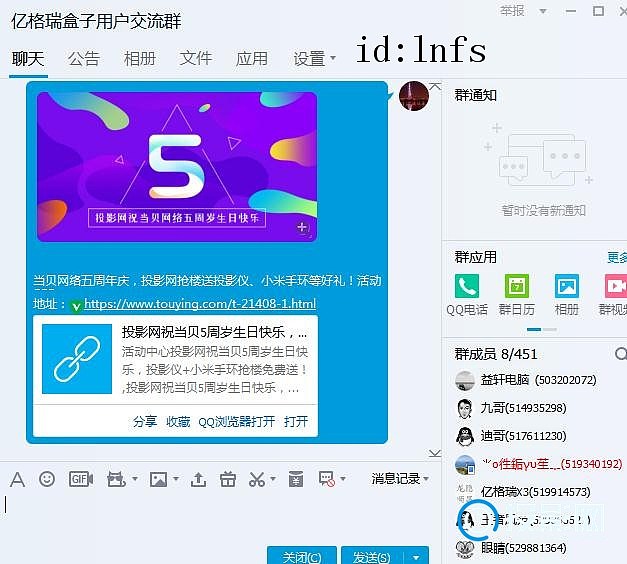
Task: Click avatar of 九哥
Action: (x=465, y=408)
